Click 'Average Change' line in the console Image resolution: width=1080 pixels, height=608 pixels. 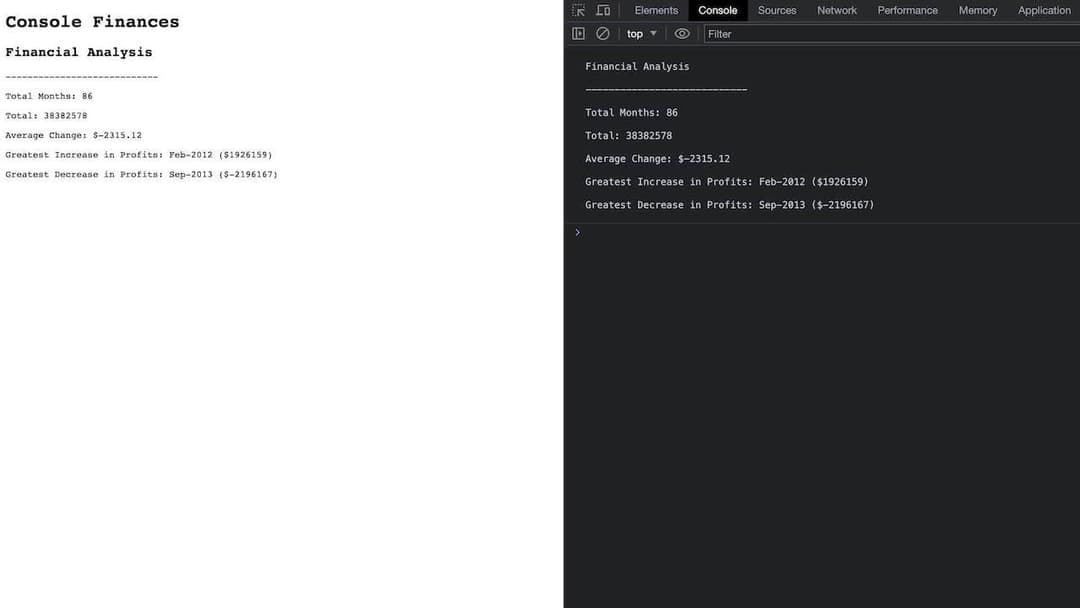point(657,159)
